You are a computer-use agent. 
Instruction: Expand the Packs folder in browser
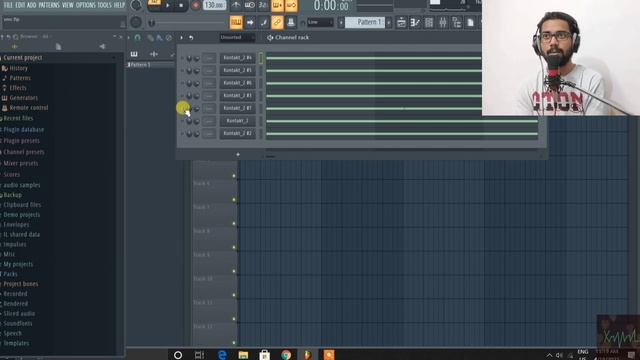10,274
